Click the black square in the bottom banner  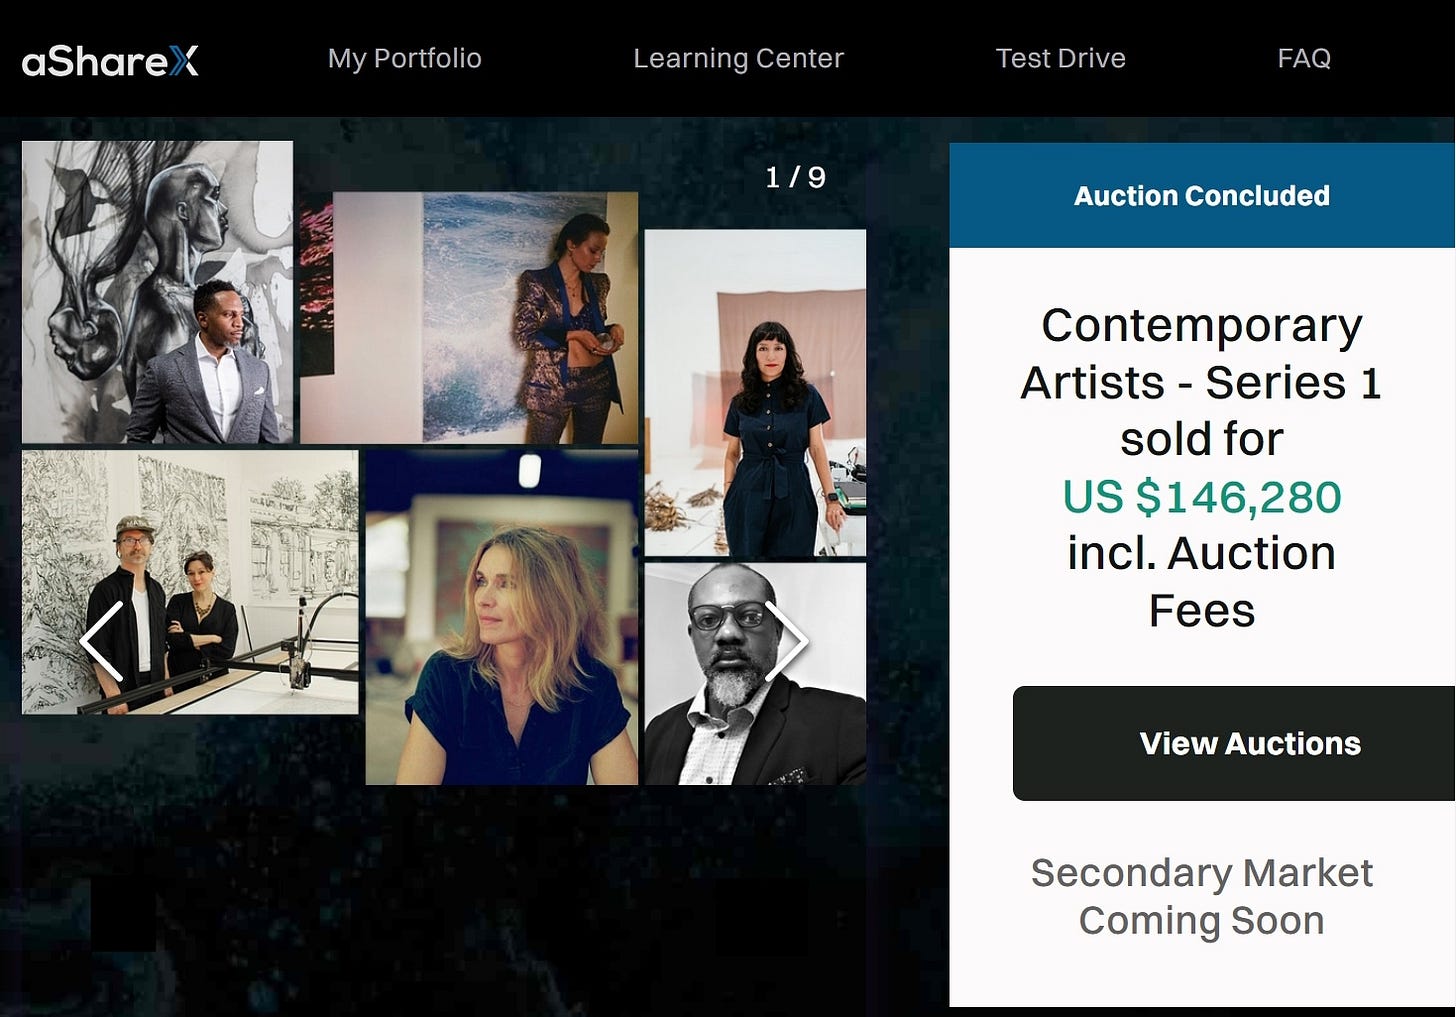[123, 915]
